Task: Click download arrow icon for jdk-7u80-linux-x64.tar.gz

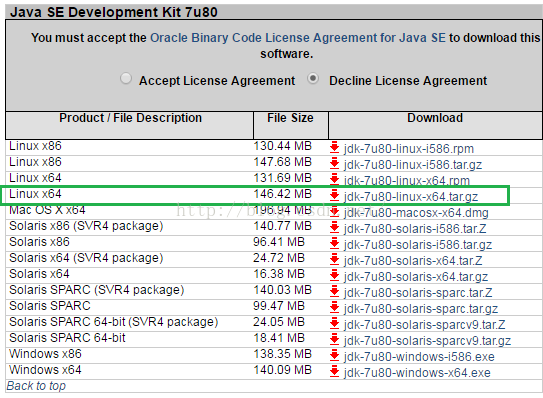Action: [334, 196]
